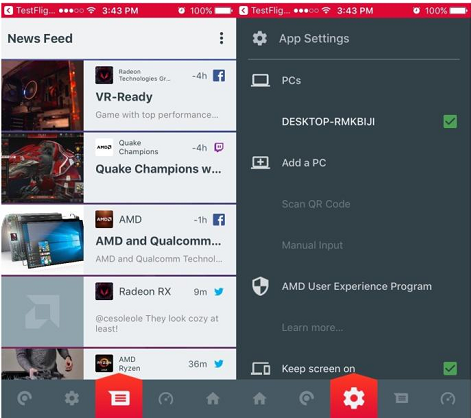Uncheck the DESKTOP-RMKBIJI checkbox
This screenshot has height=418, width=471.
pos(450,121)
